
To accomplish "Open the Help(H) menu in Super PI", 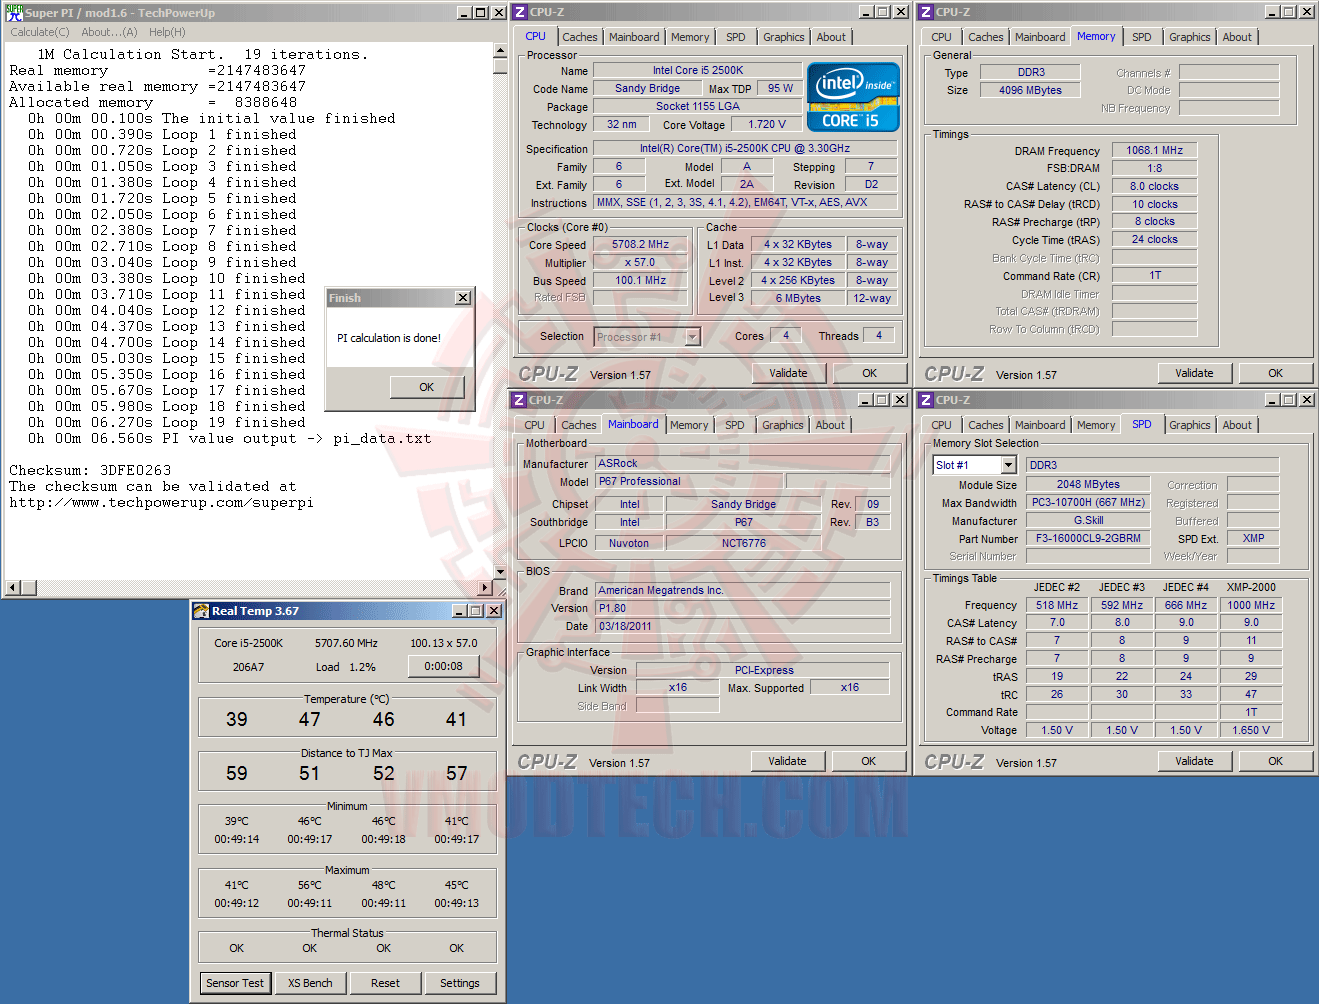I will (167, 32).
